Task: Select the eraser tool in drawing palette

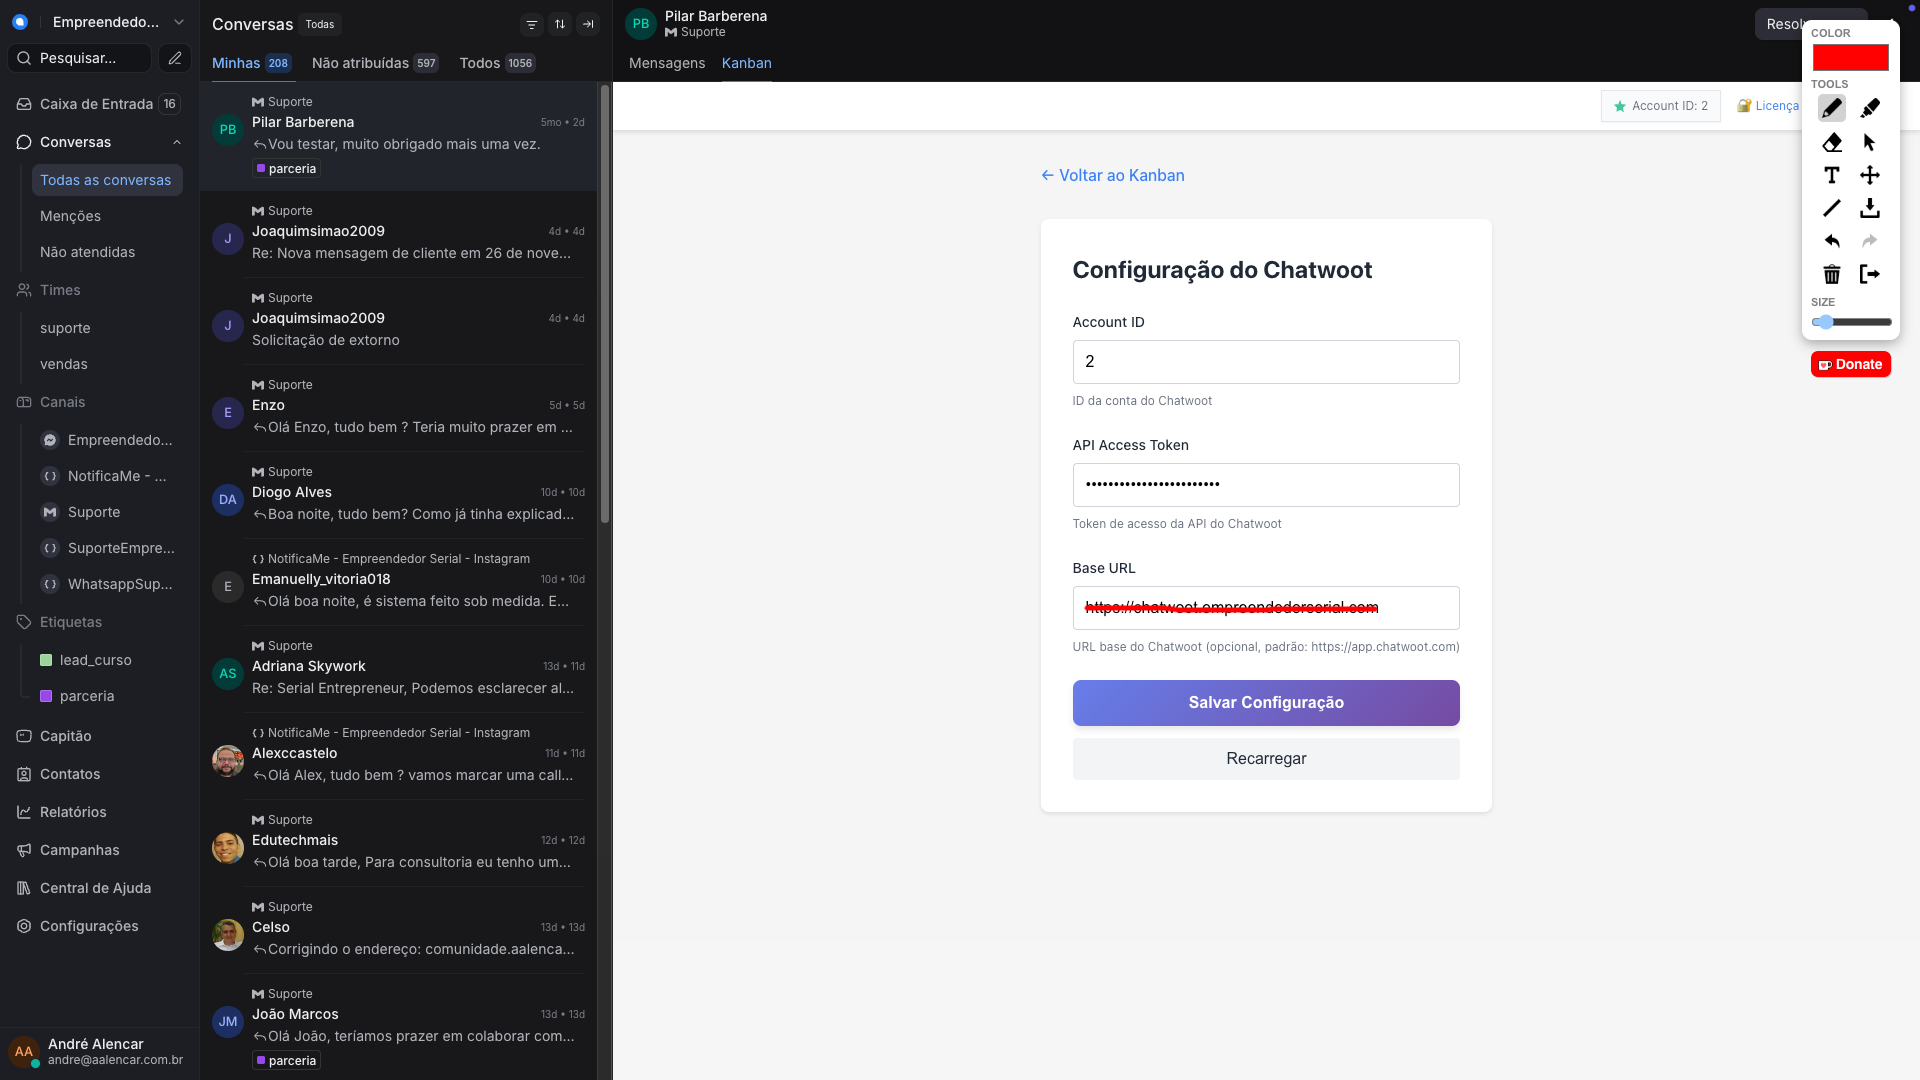Action: (1831, 142)
